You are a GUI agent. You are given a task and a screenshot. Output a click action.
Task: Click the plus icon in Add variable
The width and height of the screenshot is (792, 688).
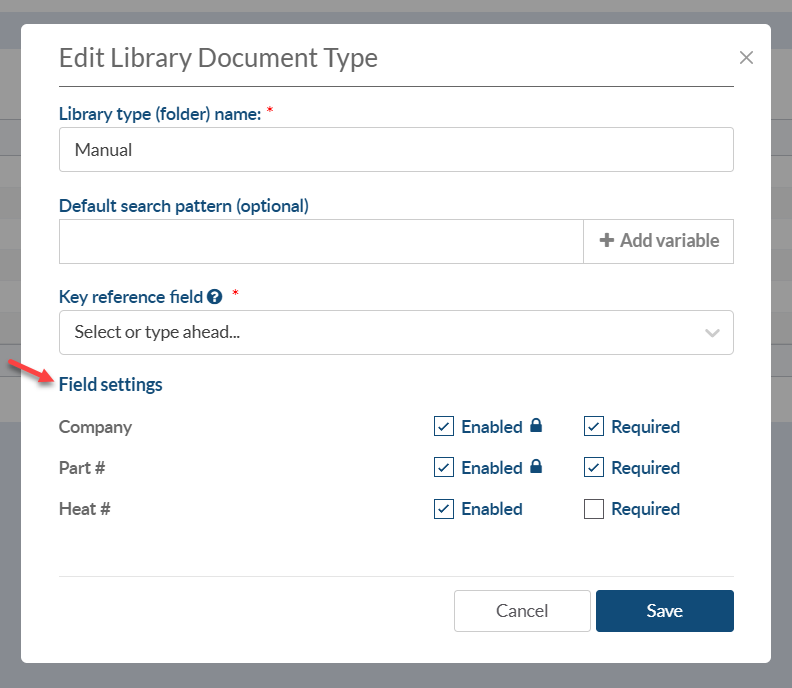click(x=606, y=241)
